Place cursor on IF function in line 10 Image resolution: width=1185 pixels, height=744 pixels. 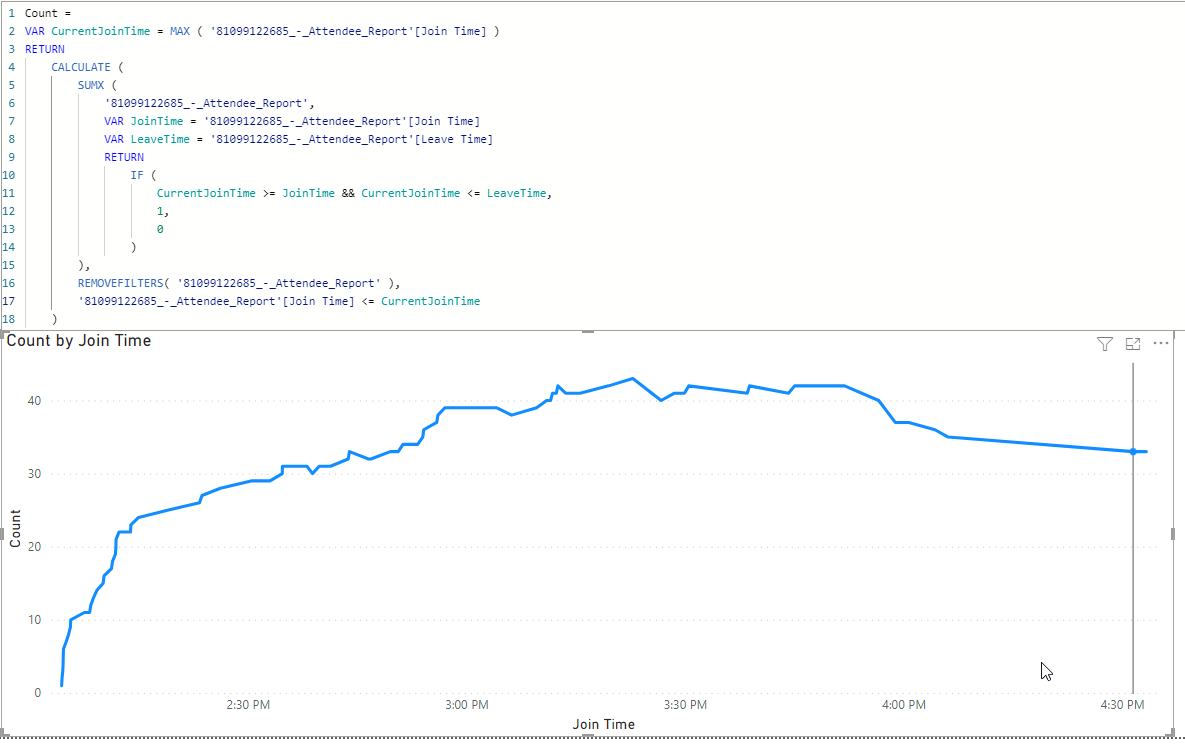(x=137, y=175)
